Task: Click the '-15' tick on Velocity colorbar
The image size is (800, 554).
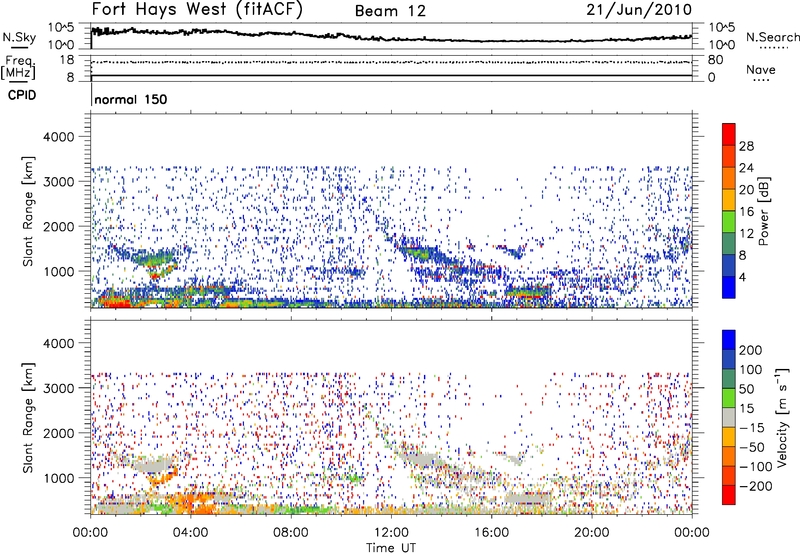Action: pos(752,428)
